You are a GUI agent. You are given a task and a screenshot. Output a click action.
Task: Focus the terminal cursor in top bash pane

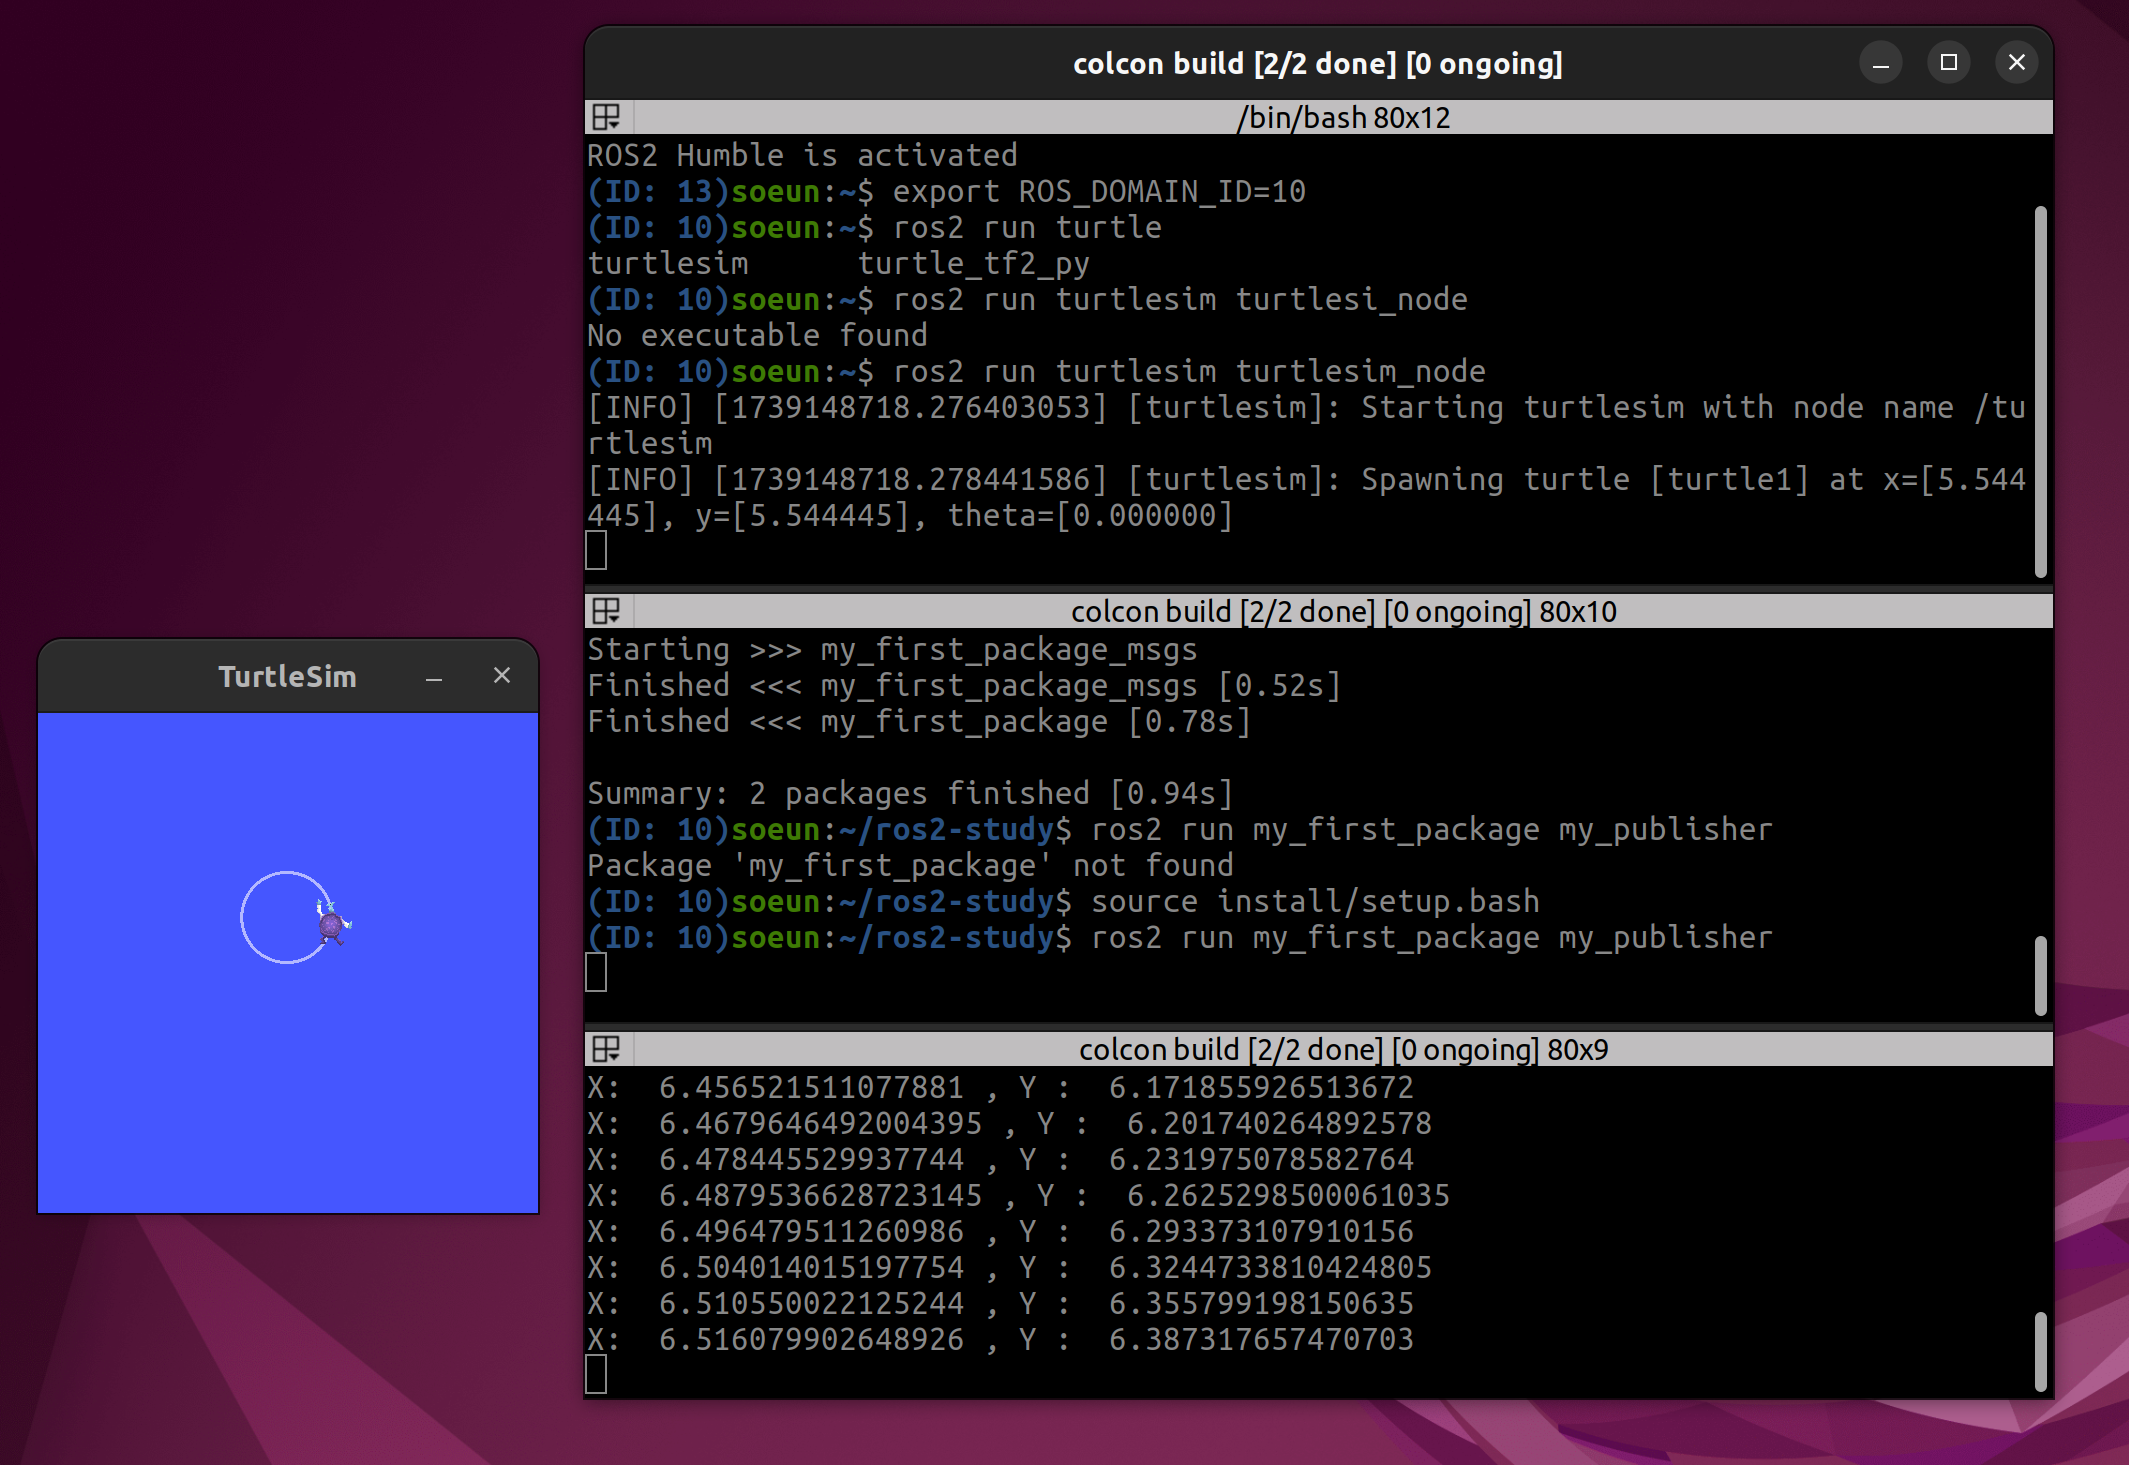[596, 550]
